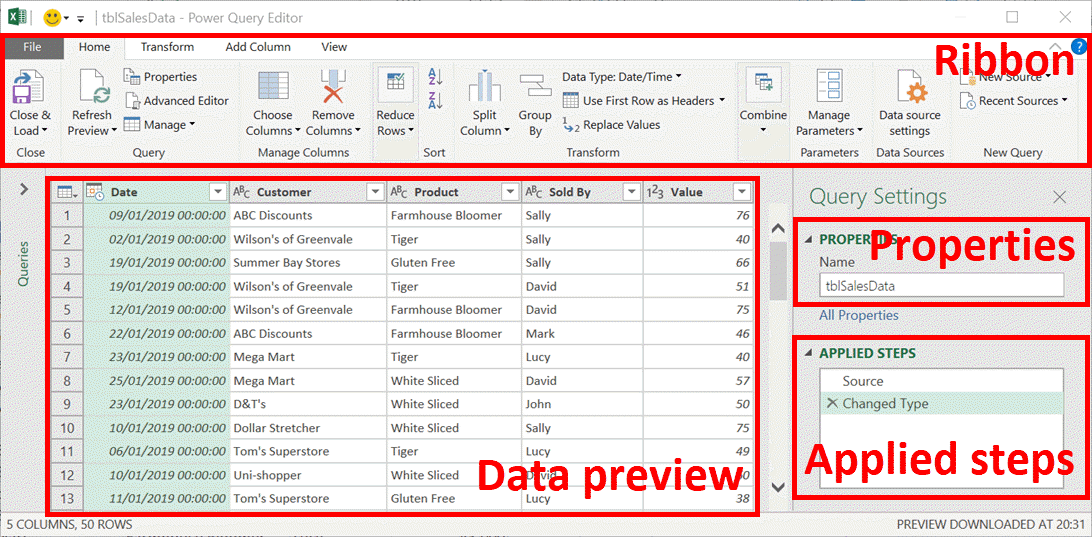Sort ascending with the A-Z icon
Viewport: 1092px width, 537px height.
point(435,77)
